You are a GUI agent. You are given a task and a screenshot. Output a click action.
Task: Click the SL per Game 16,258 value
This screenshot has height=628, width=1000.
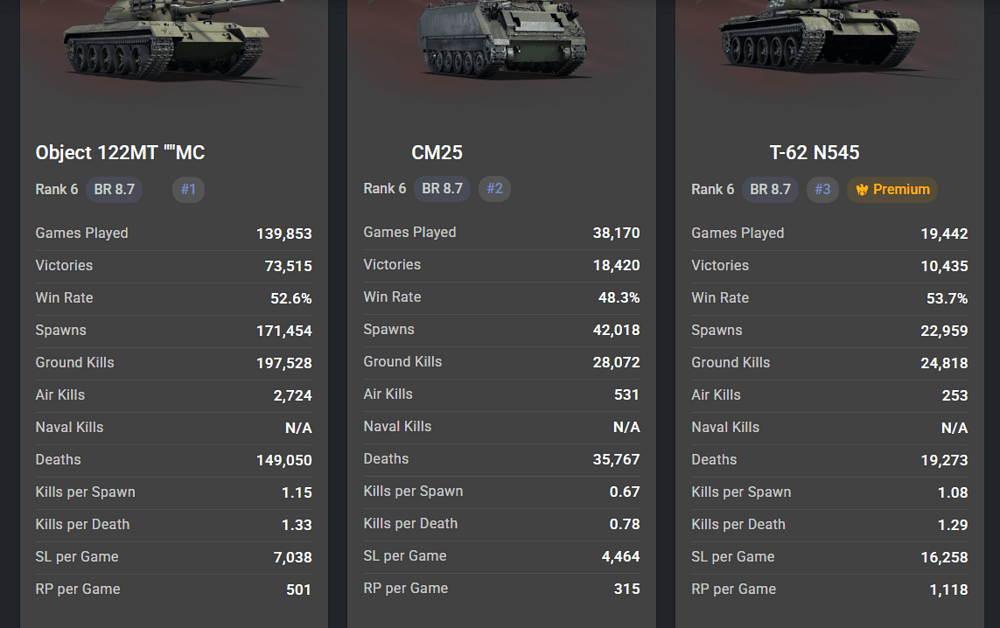click(x=944, y=557)
